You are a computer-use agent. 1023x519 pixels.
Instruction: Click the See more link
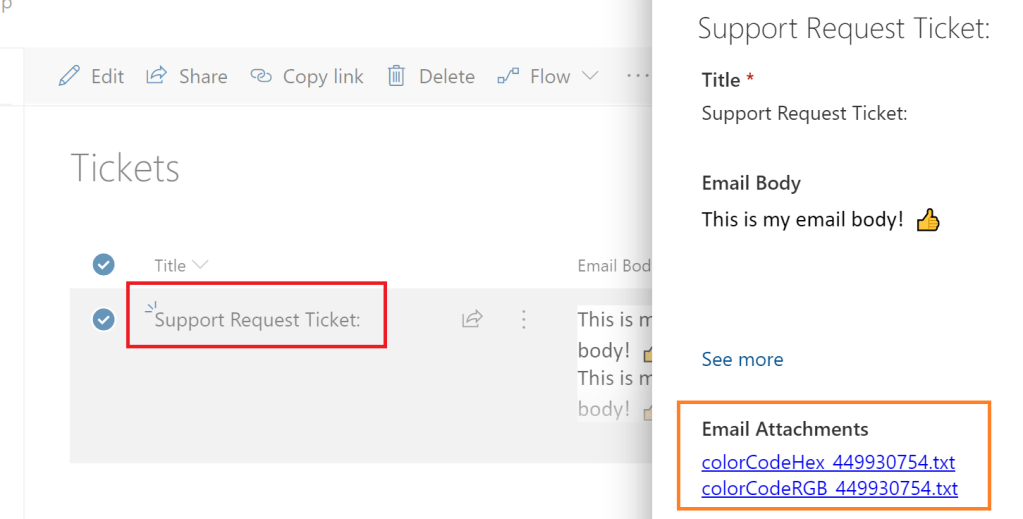(742, 359)
